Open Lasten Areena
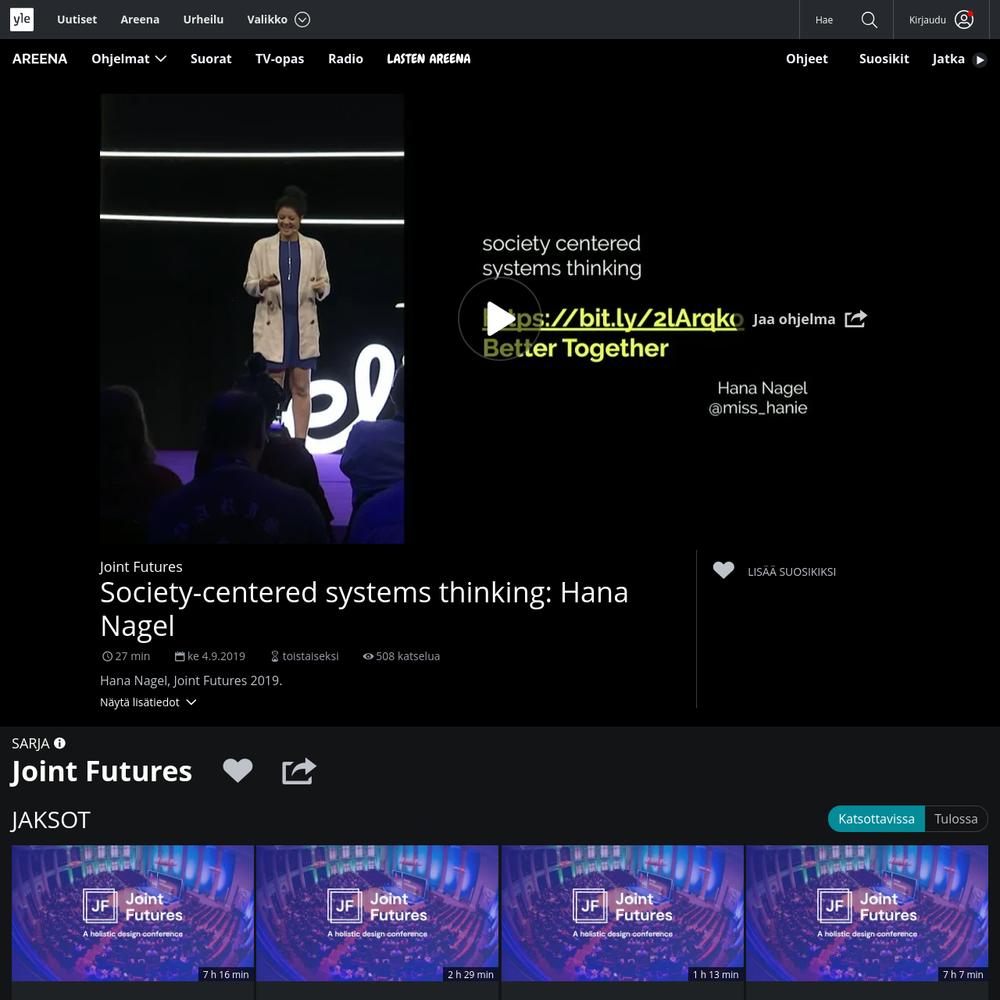 (x=429, y=59)
